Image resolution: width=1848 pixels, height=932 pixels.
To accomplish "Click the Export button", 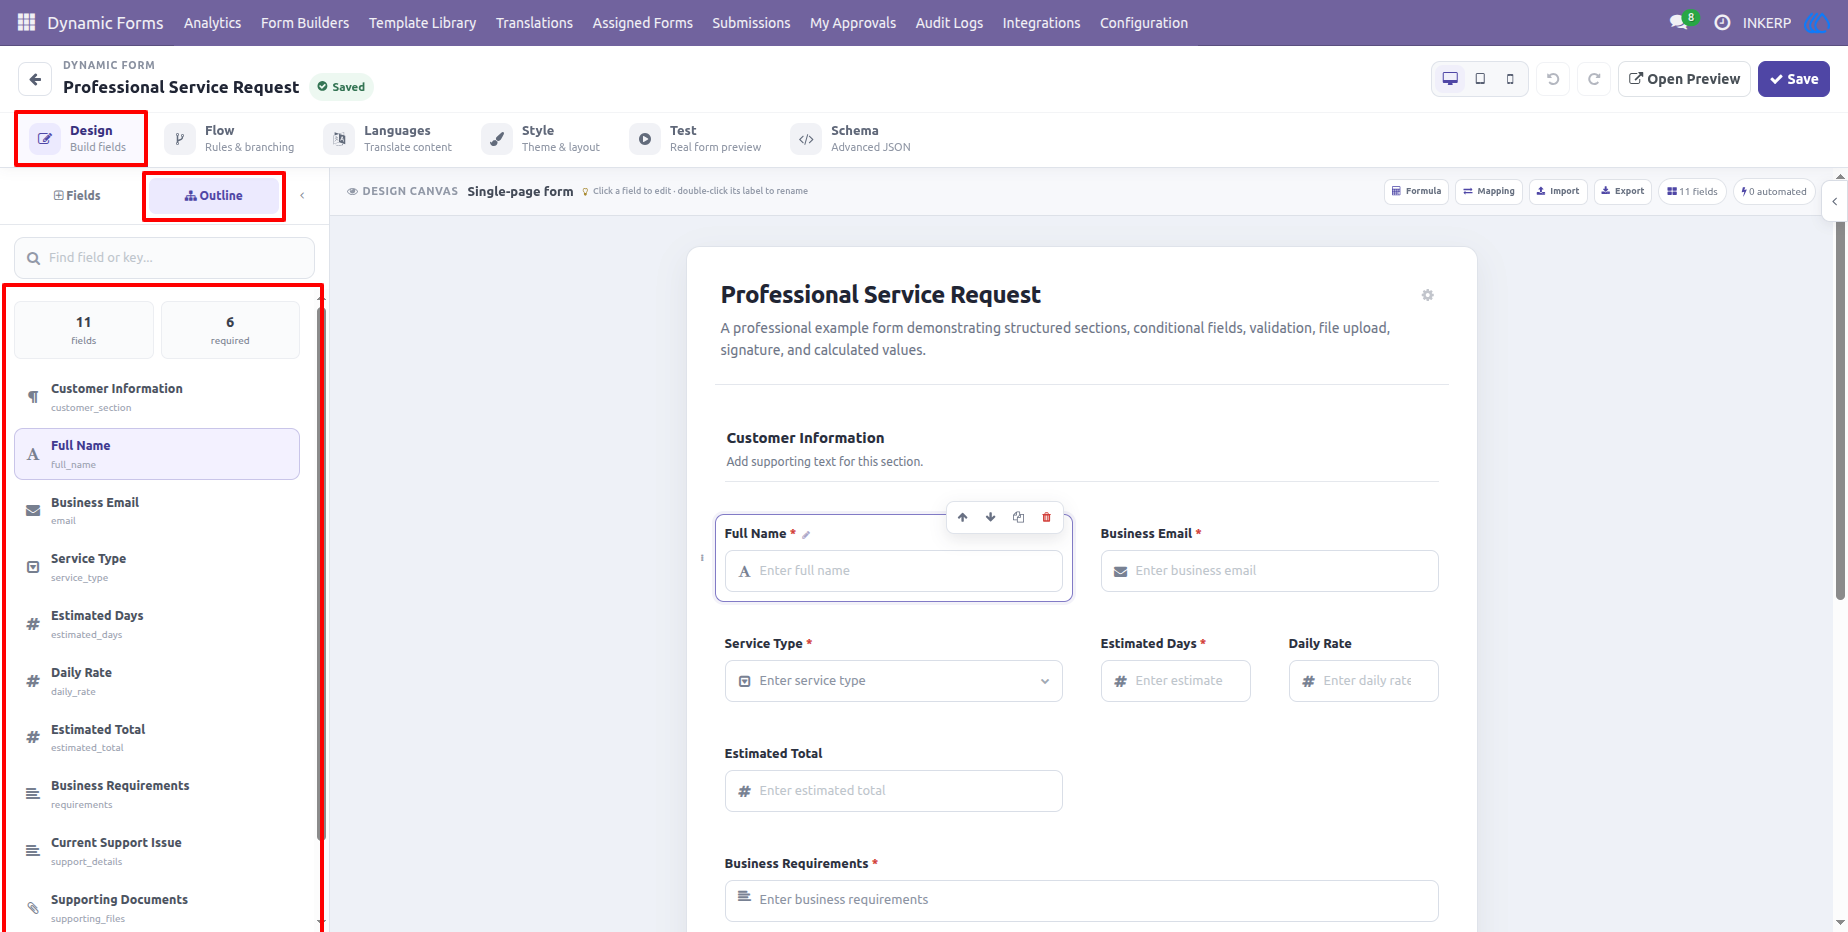I will click(1623, 191).
